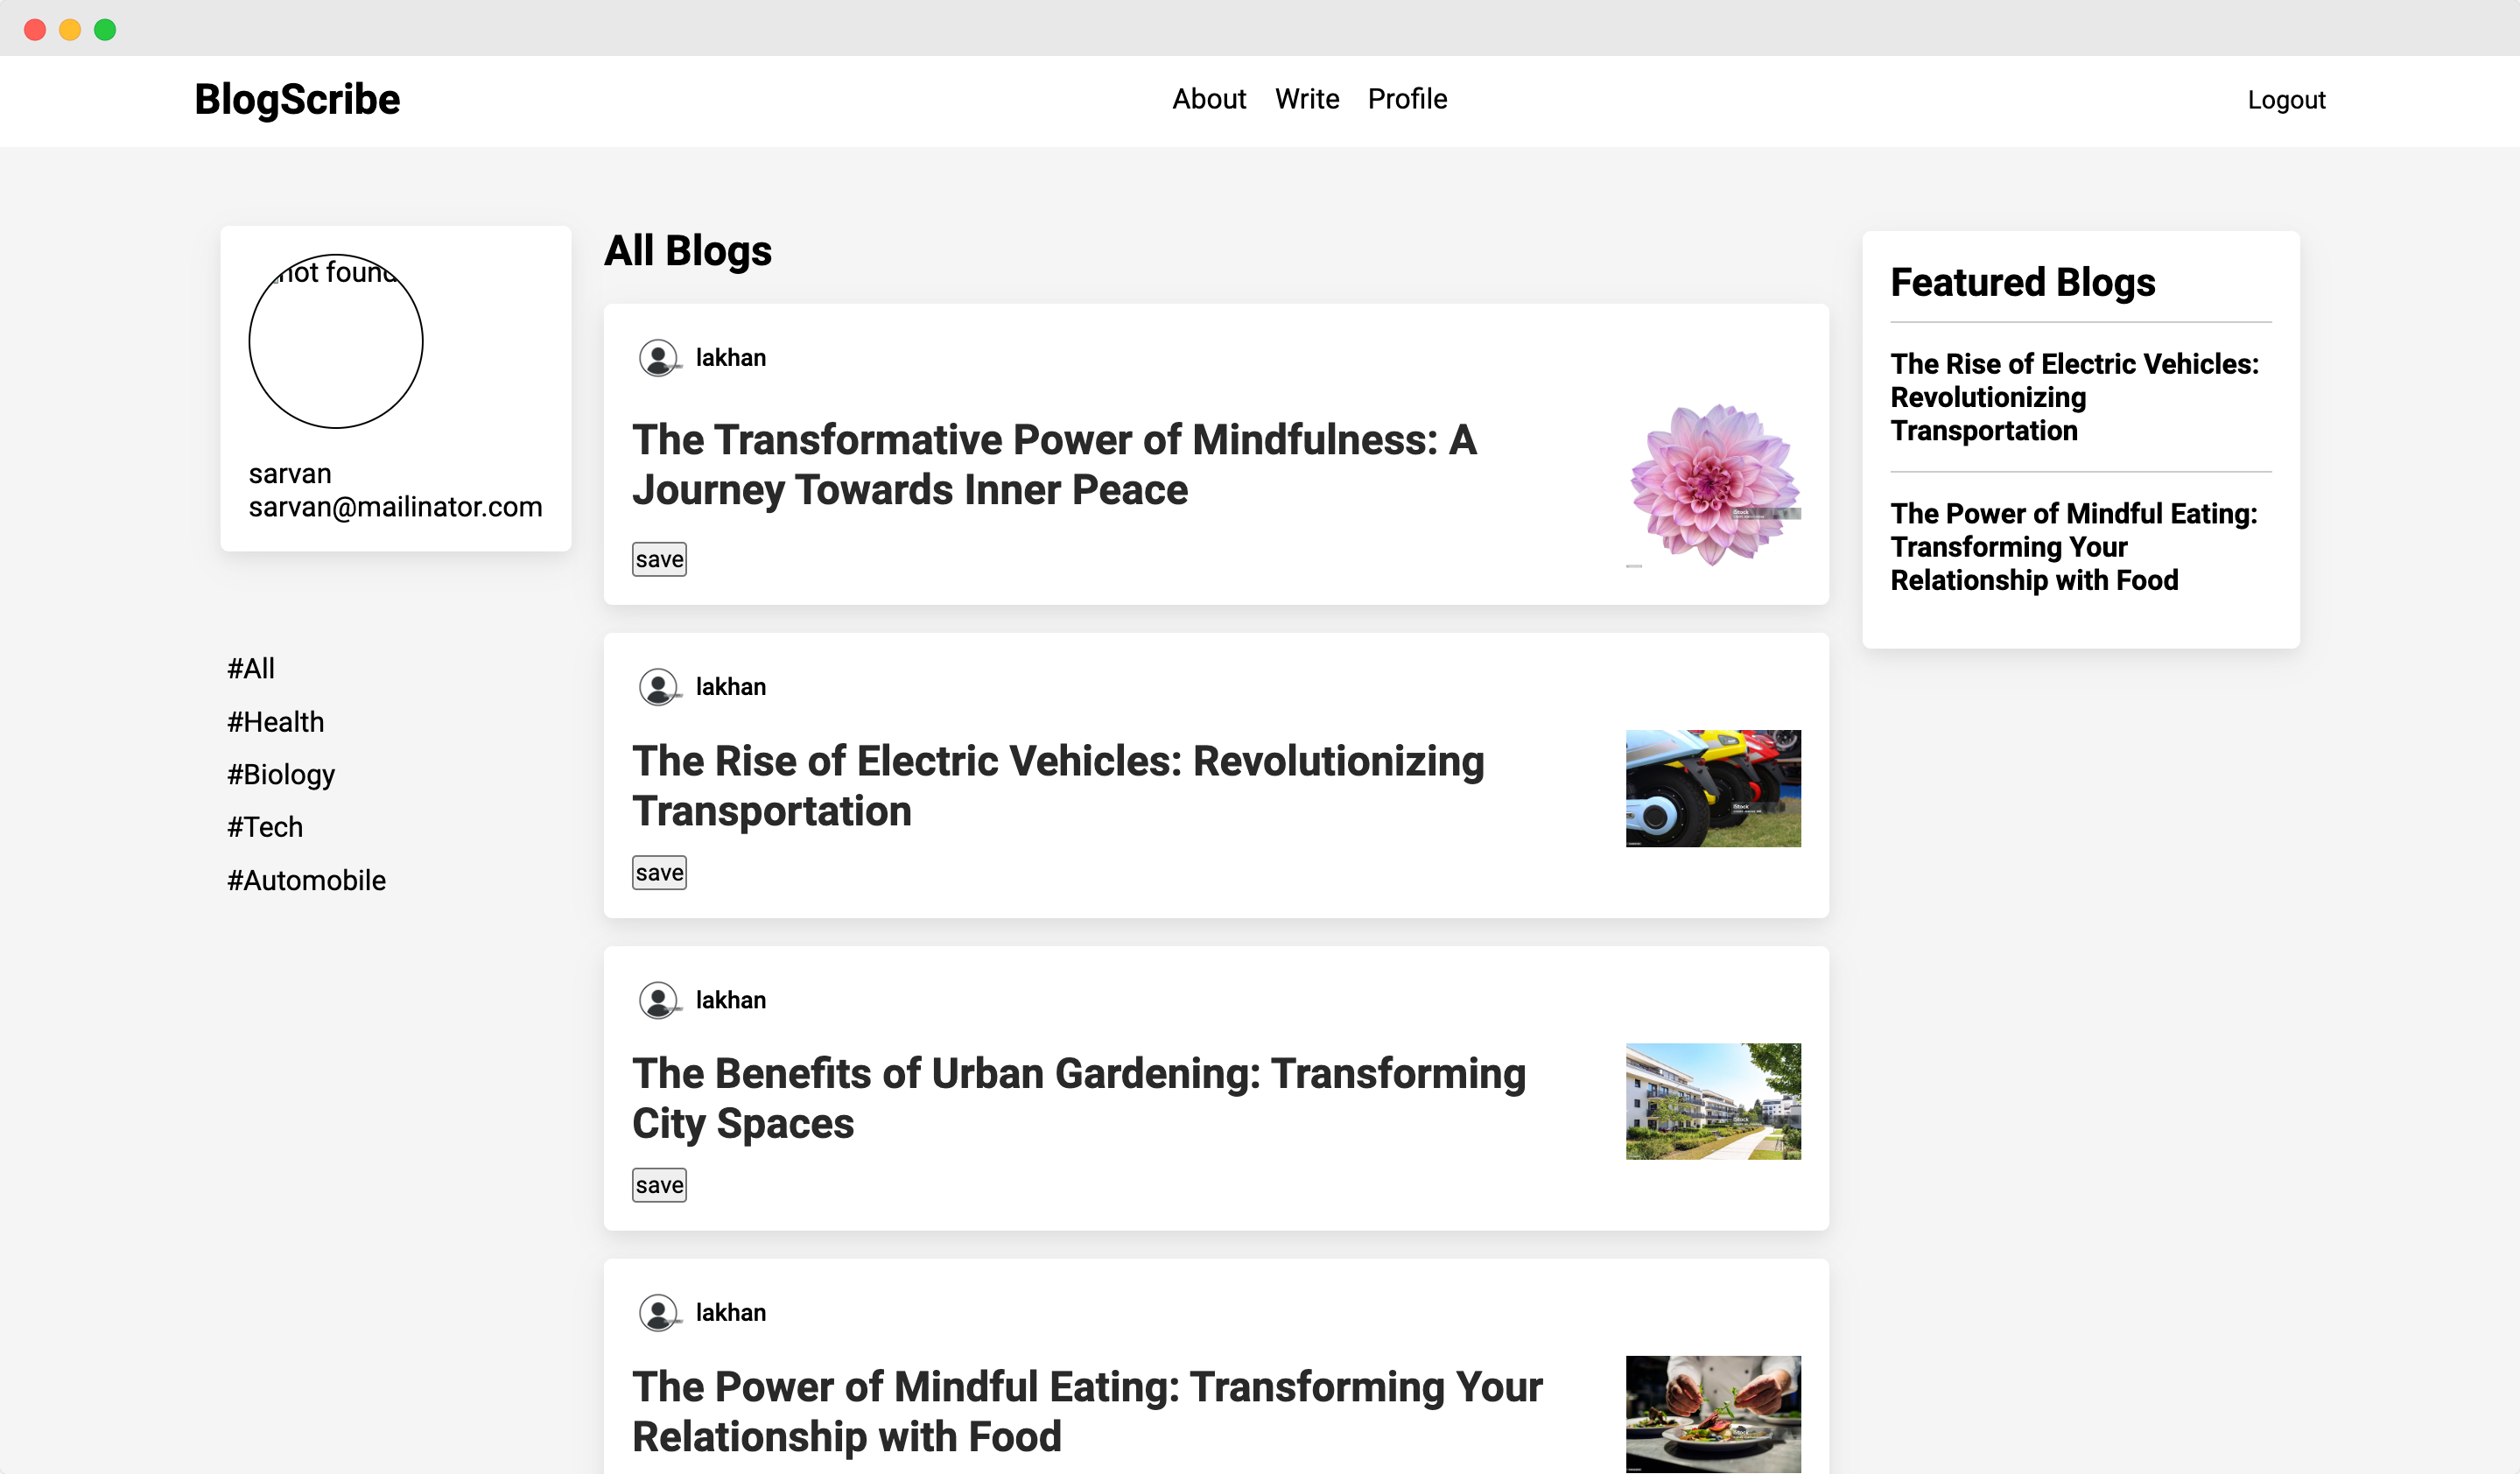Save the Mindfulness blog post
2520x1474 pixels.
pos(659,560)
